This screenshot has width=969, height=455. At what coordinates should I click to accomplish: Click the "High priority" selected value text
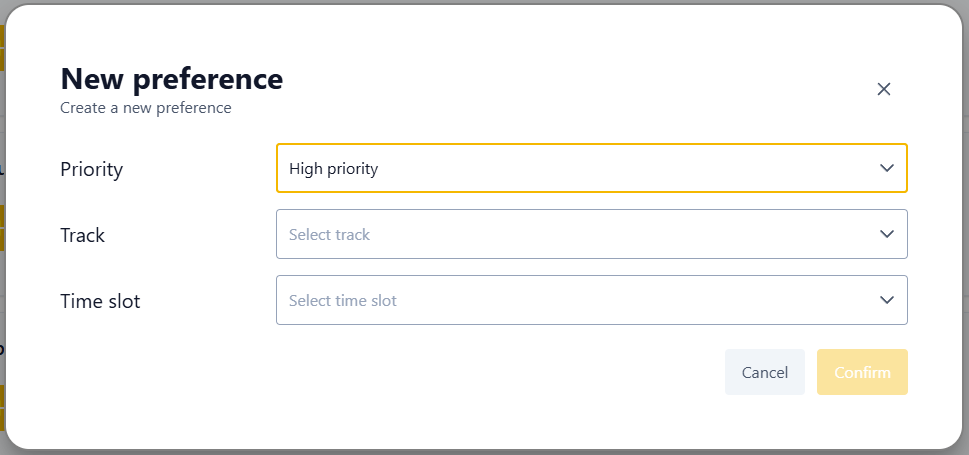coord(333,169)
